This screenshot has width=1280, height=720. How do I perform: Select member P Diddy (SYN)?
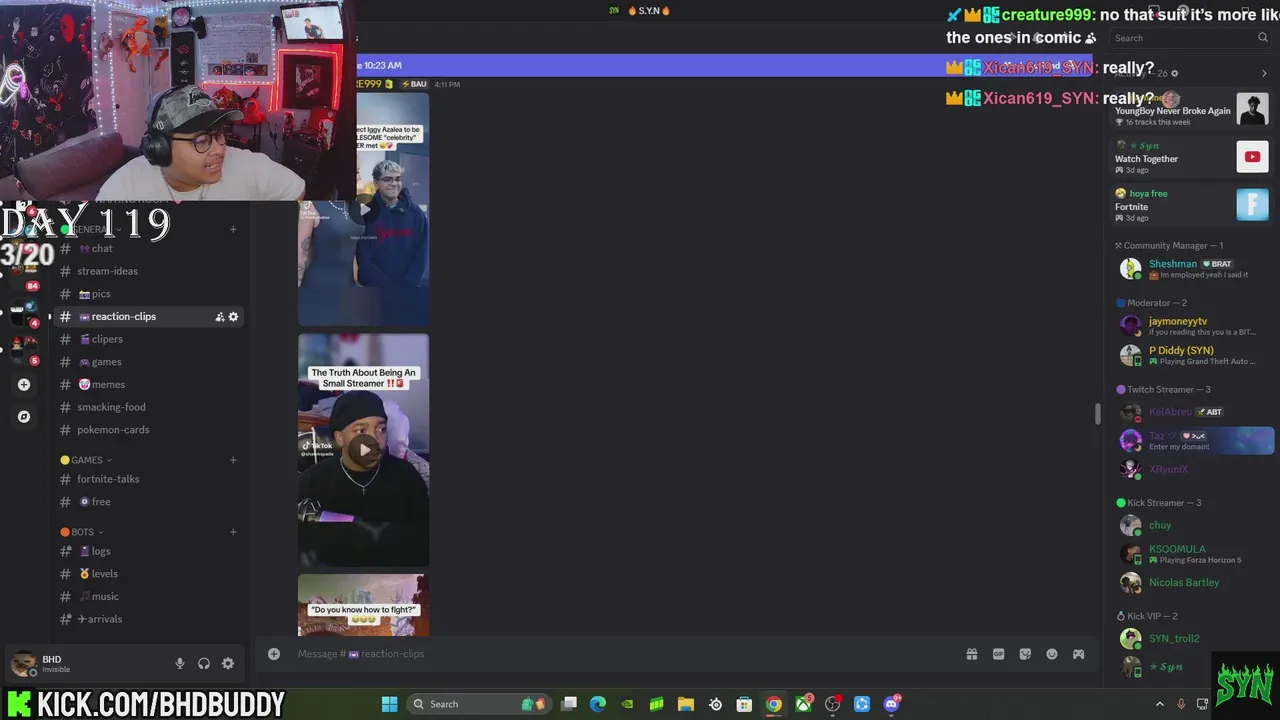[x=1192, y=355]
